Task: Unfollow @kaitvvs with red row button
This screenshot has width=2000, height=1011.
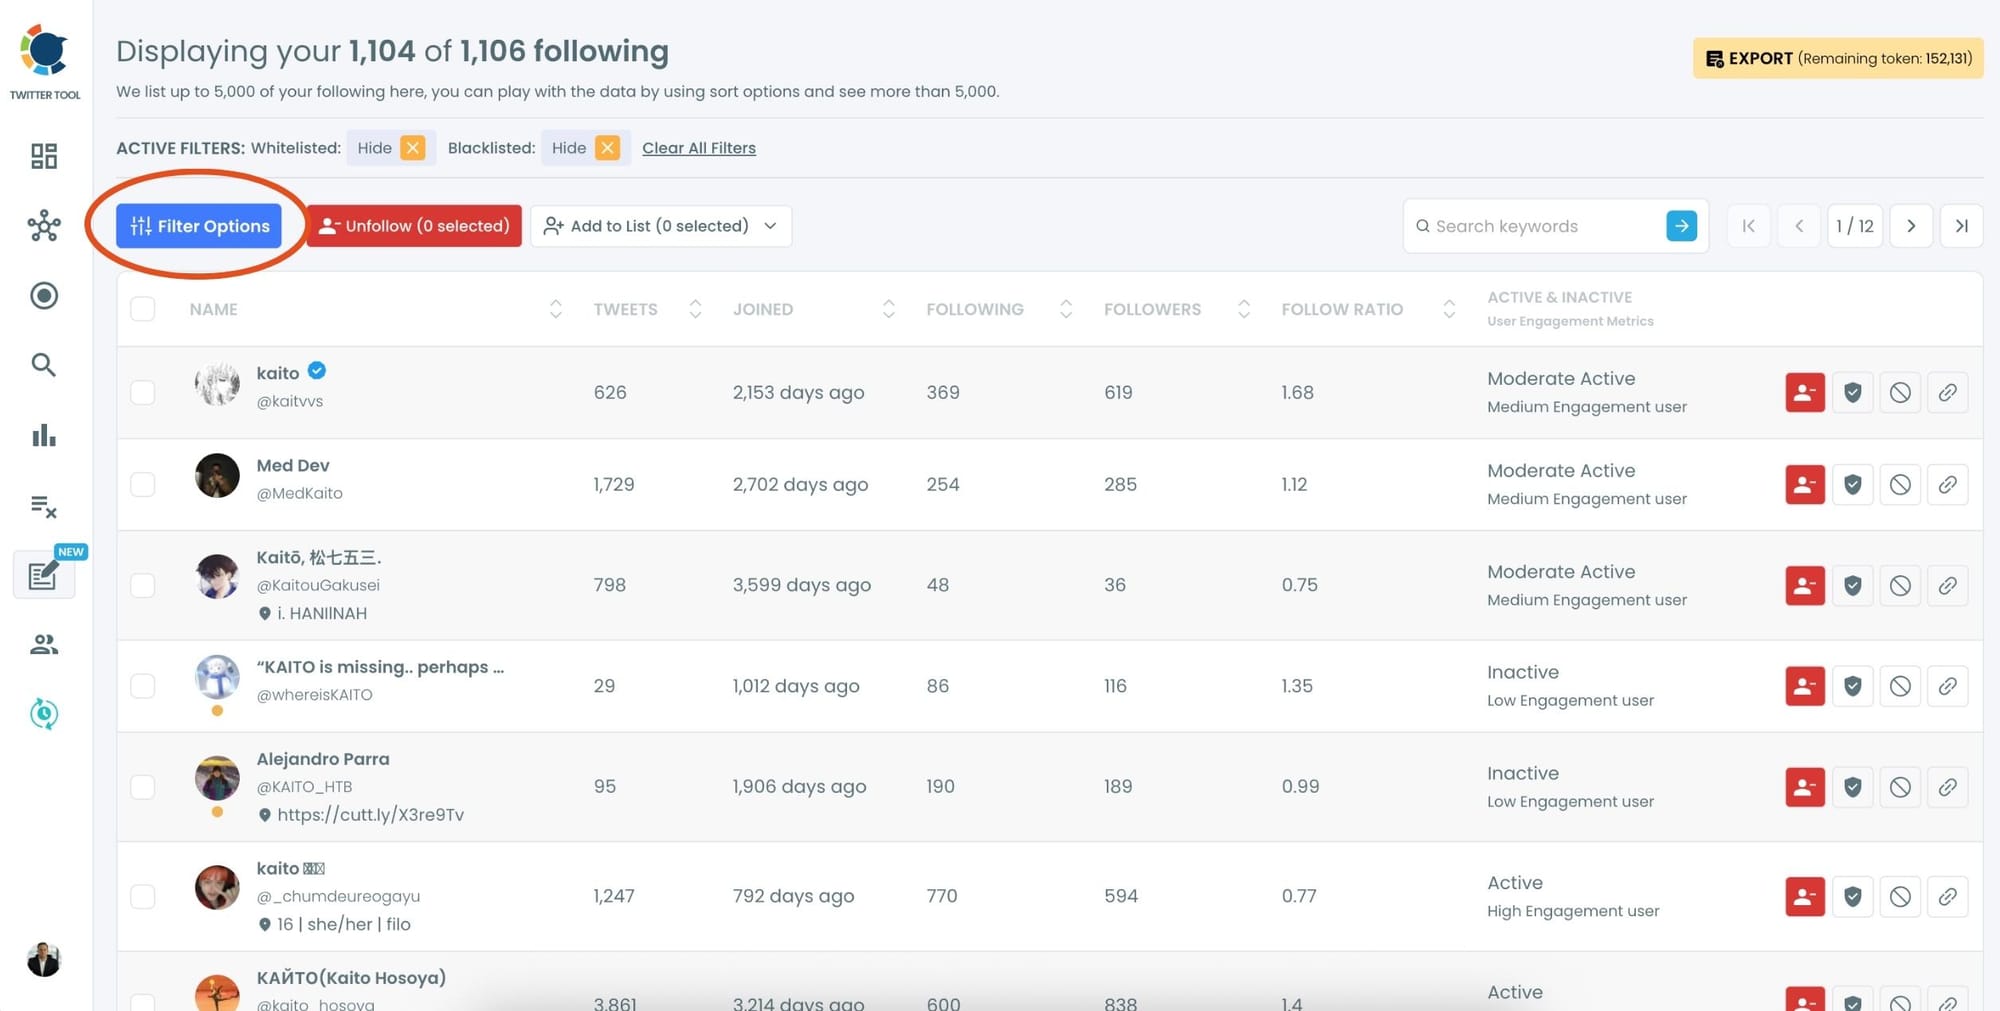Action: (1805, 393)
